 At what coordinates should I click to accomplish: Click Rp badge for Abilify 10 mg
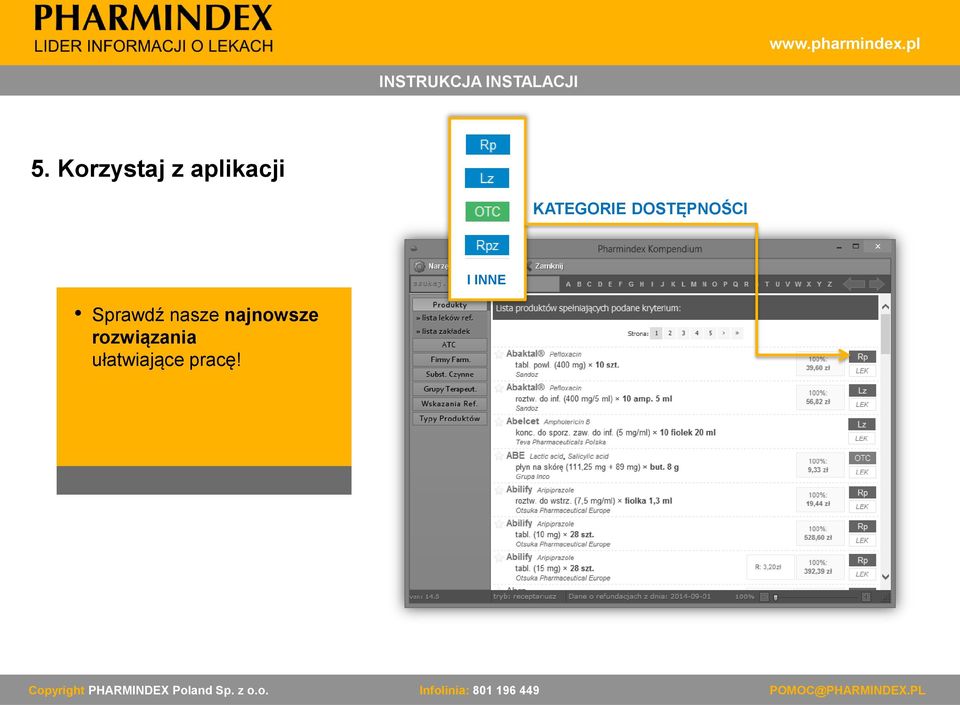click(x=862, y=526)
